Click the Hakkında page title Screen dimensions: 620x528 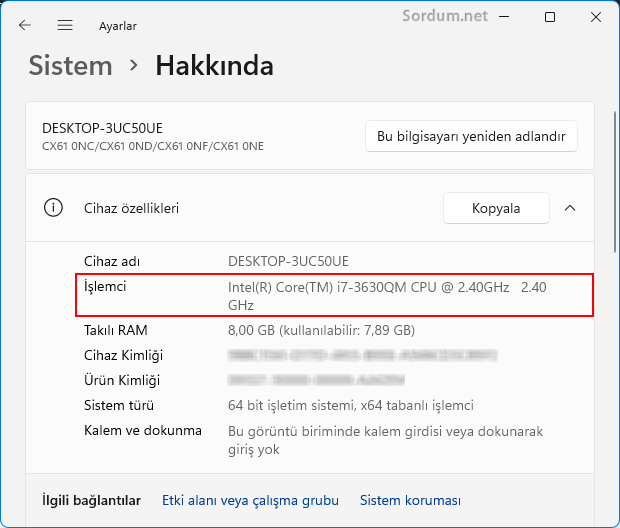coord(214,65)
